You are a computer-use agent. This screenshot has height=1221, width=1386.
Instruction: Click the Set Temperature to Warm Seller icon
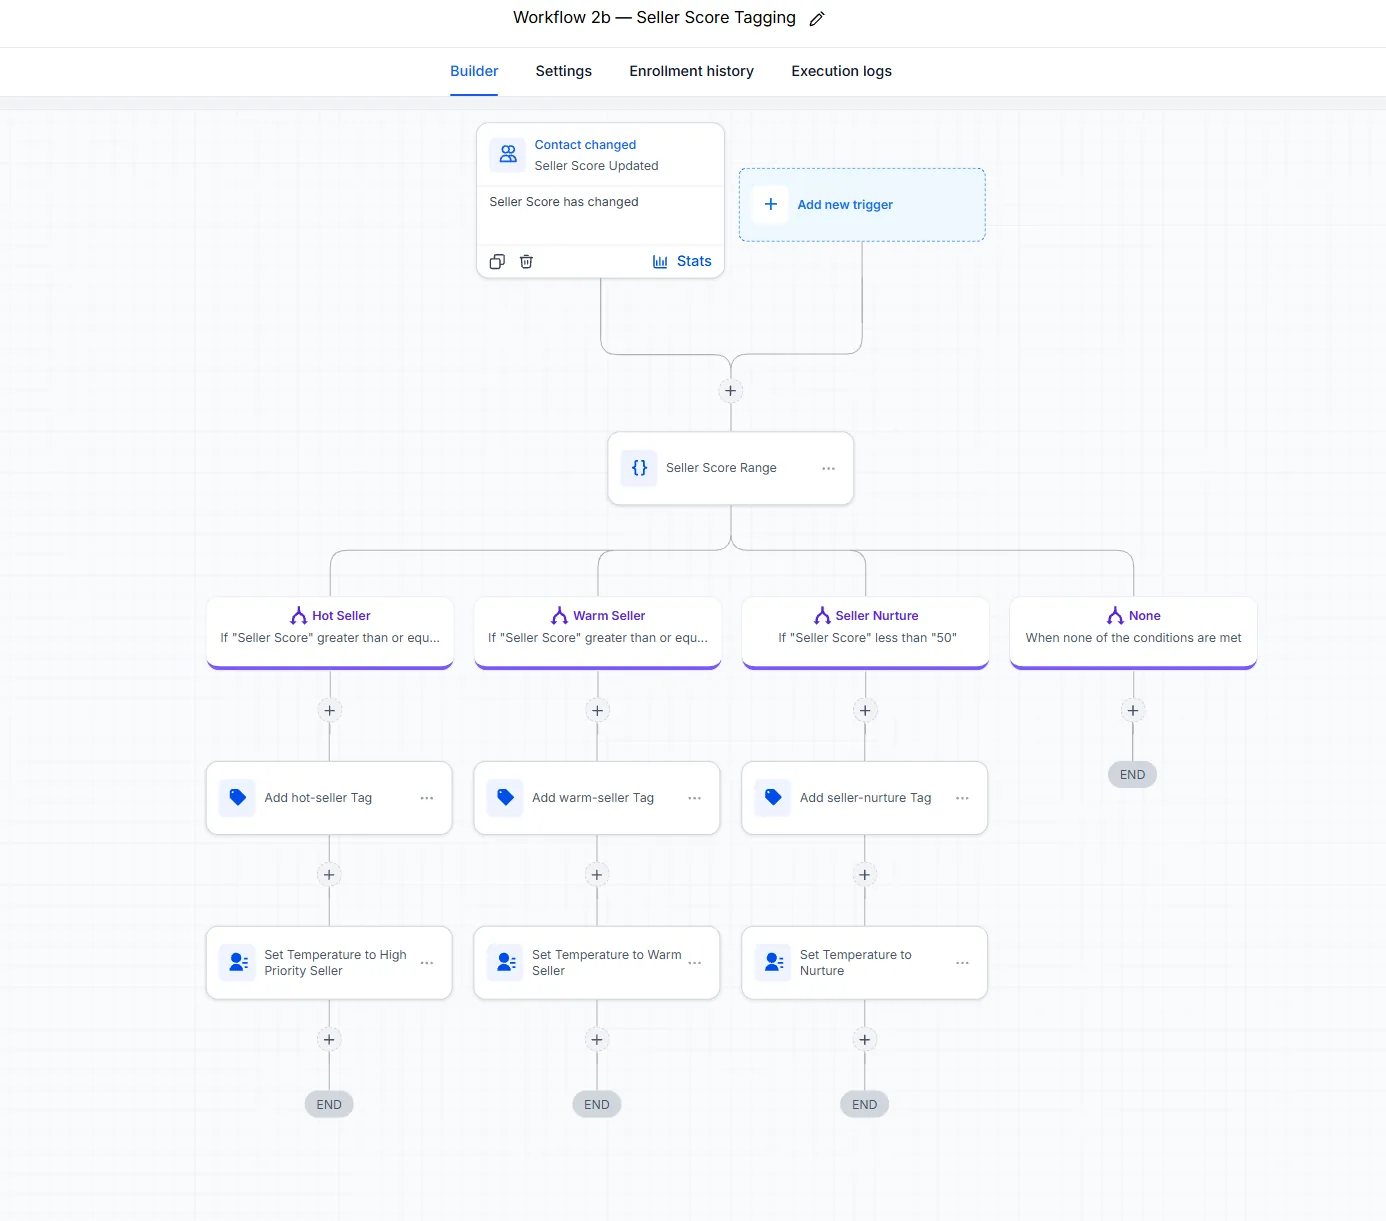[x=505, y=963]
